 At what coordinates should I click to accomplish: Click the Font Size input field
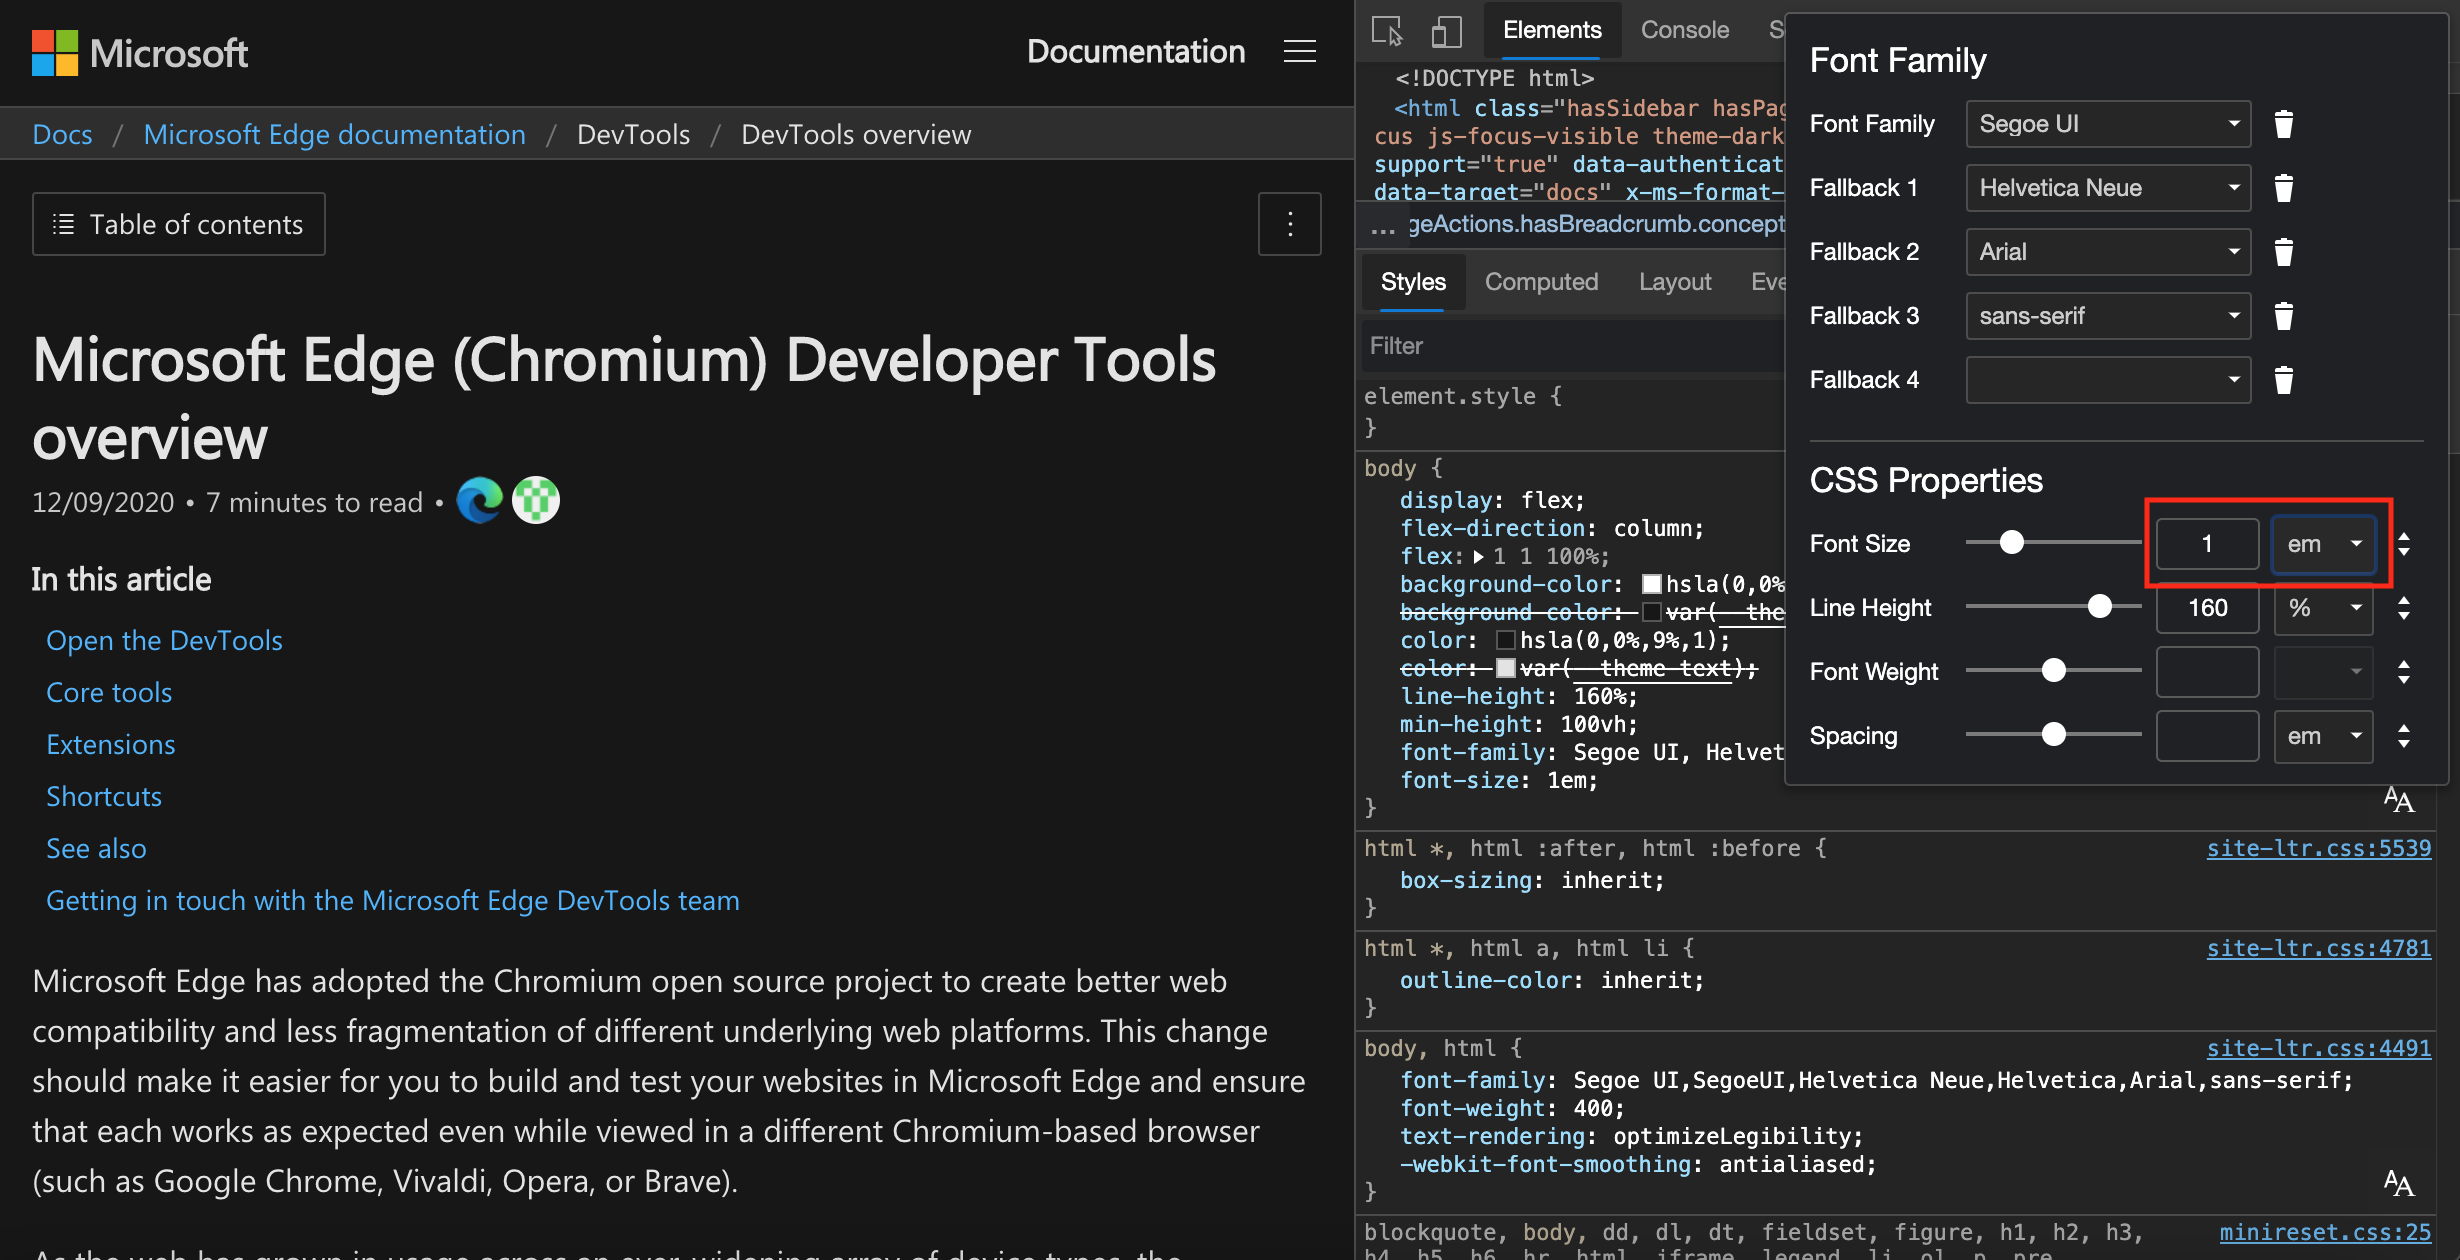coord(2206,542)
